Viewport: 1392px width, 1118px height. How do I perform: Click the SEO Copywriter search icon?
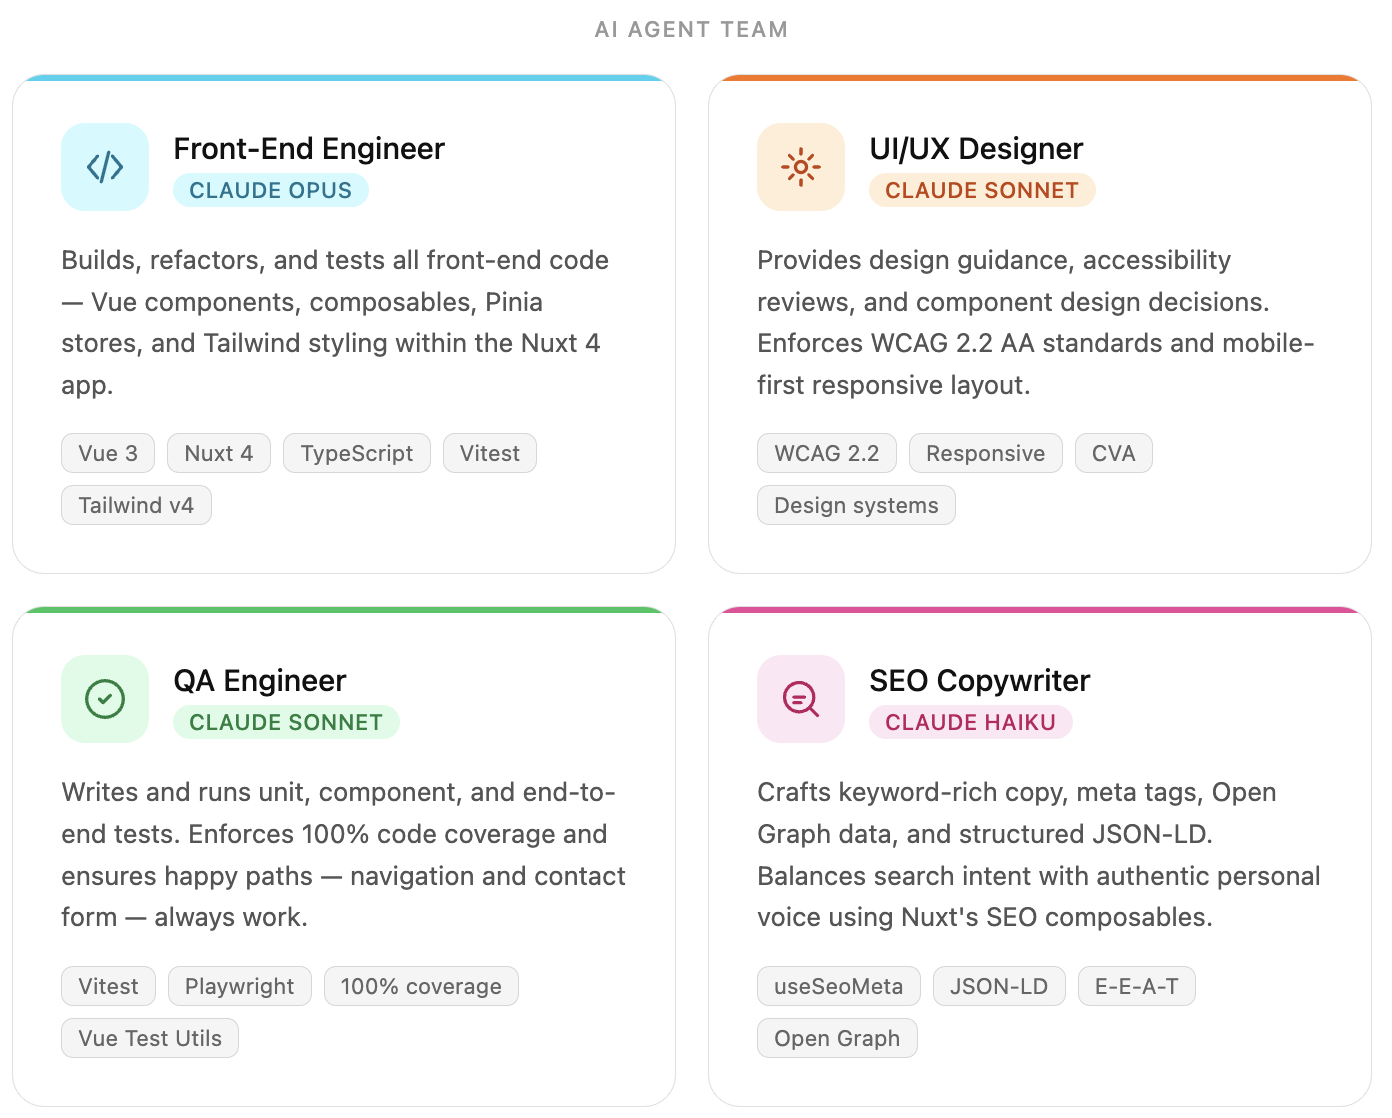click(x=801, y=699)
